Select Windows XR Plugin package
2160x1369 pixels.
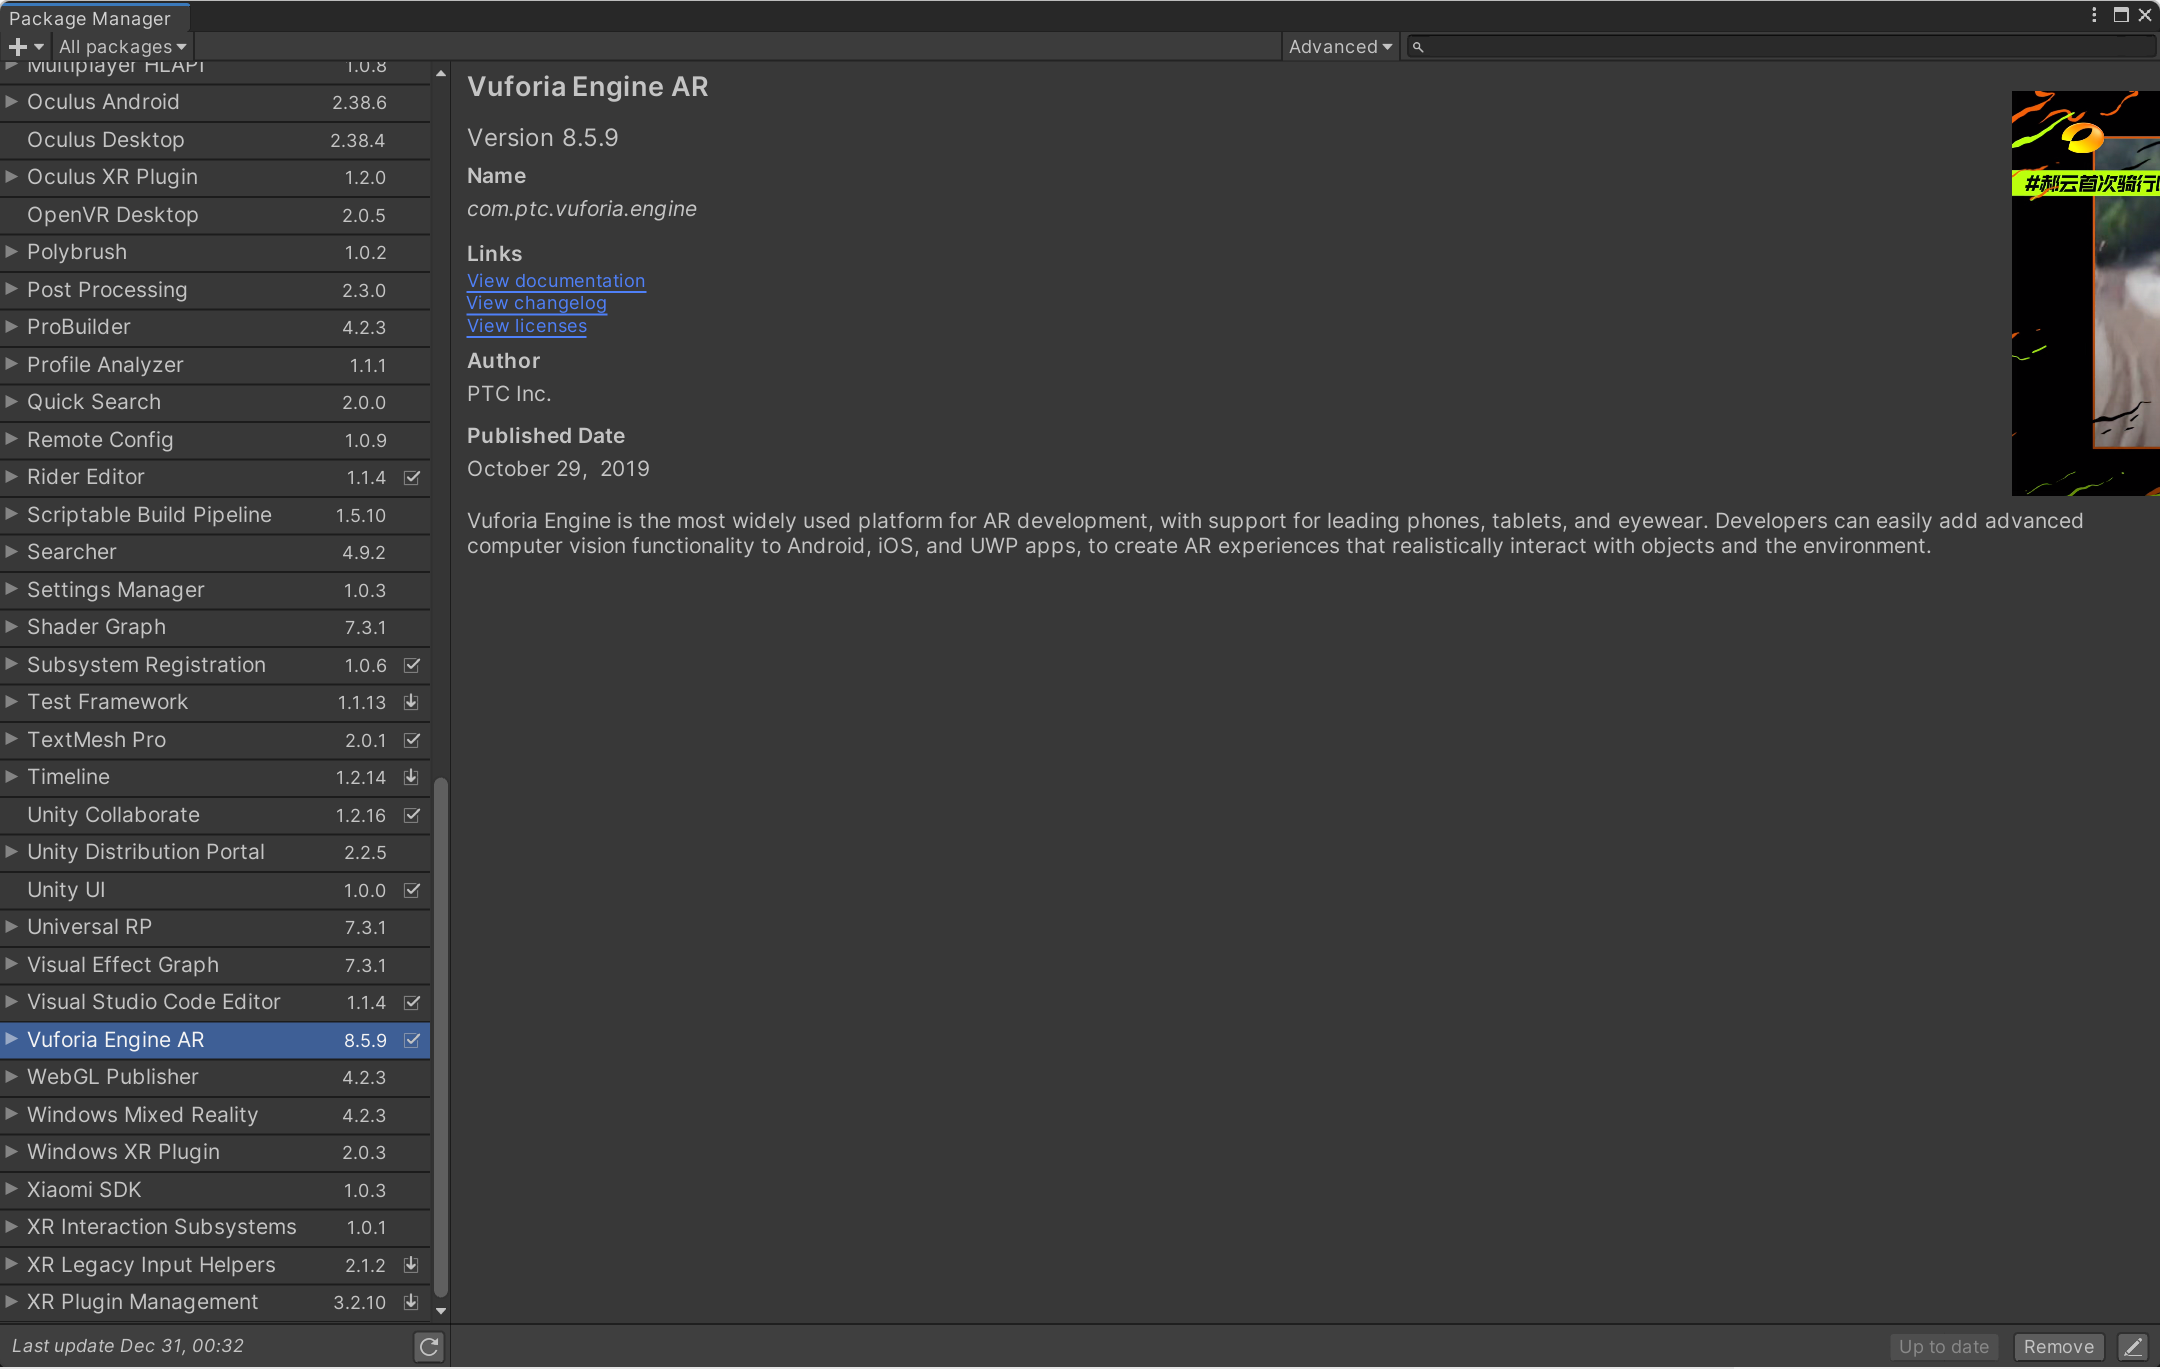(x=215, y=1152)
